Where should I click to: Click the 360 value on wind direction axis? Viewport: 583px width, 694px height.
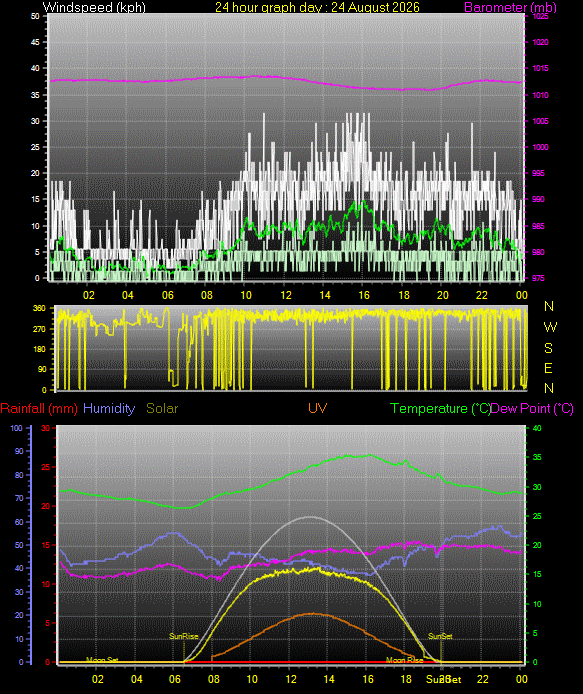pyautogui.click(x=39, y=308)
